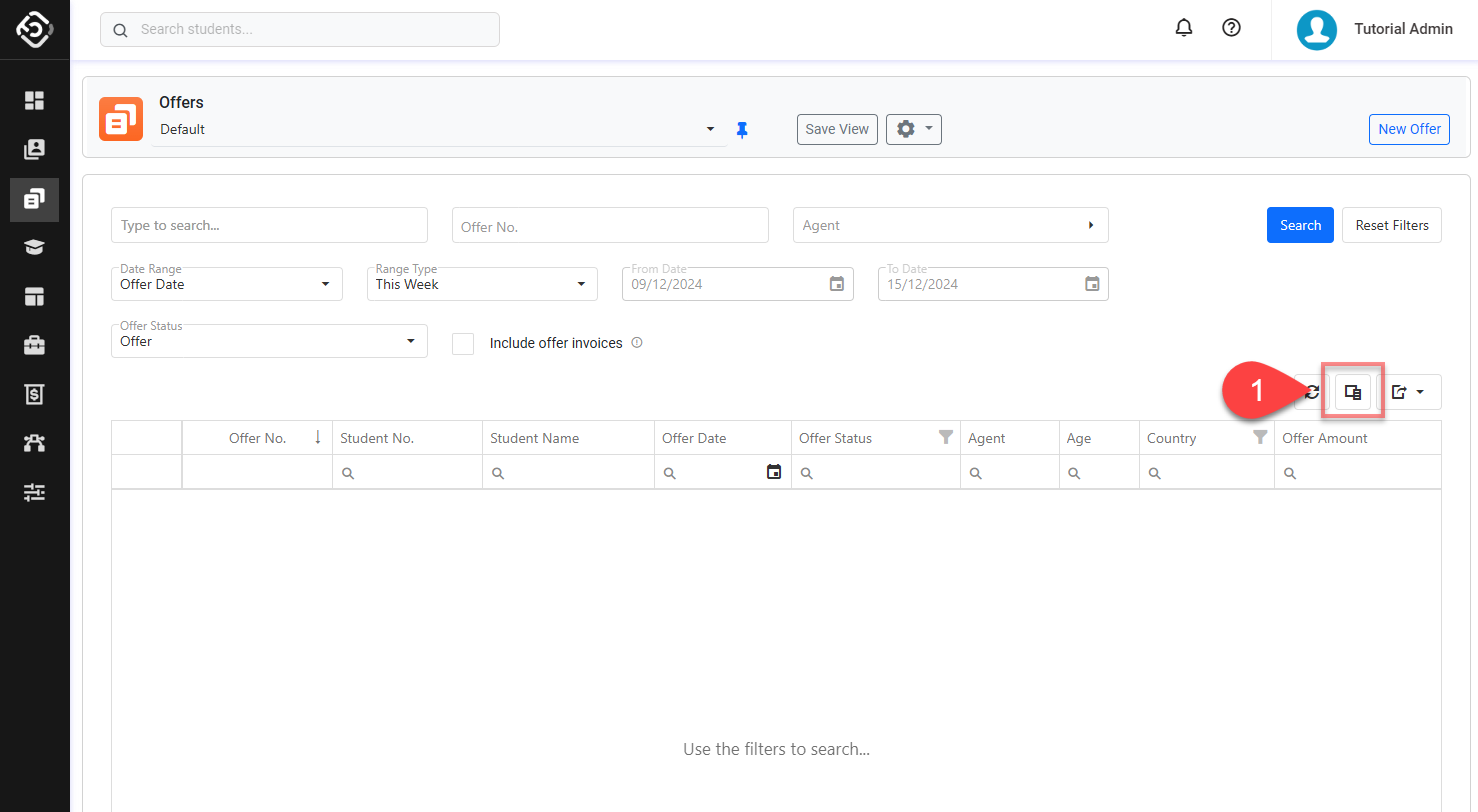Click the info icon beside Include offer invoices
The width and height of the screenshot is (1478, 812).
pyautogui.click(x=637, y=343)
